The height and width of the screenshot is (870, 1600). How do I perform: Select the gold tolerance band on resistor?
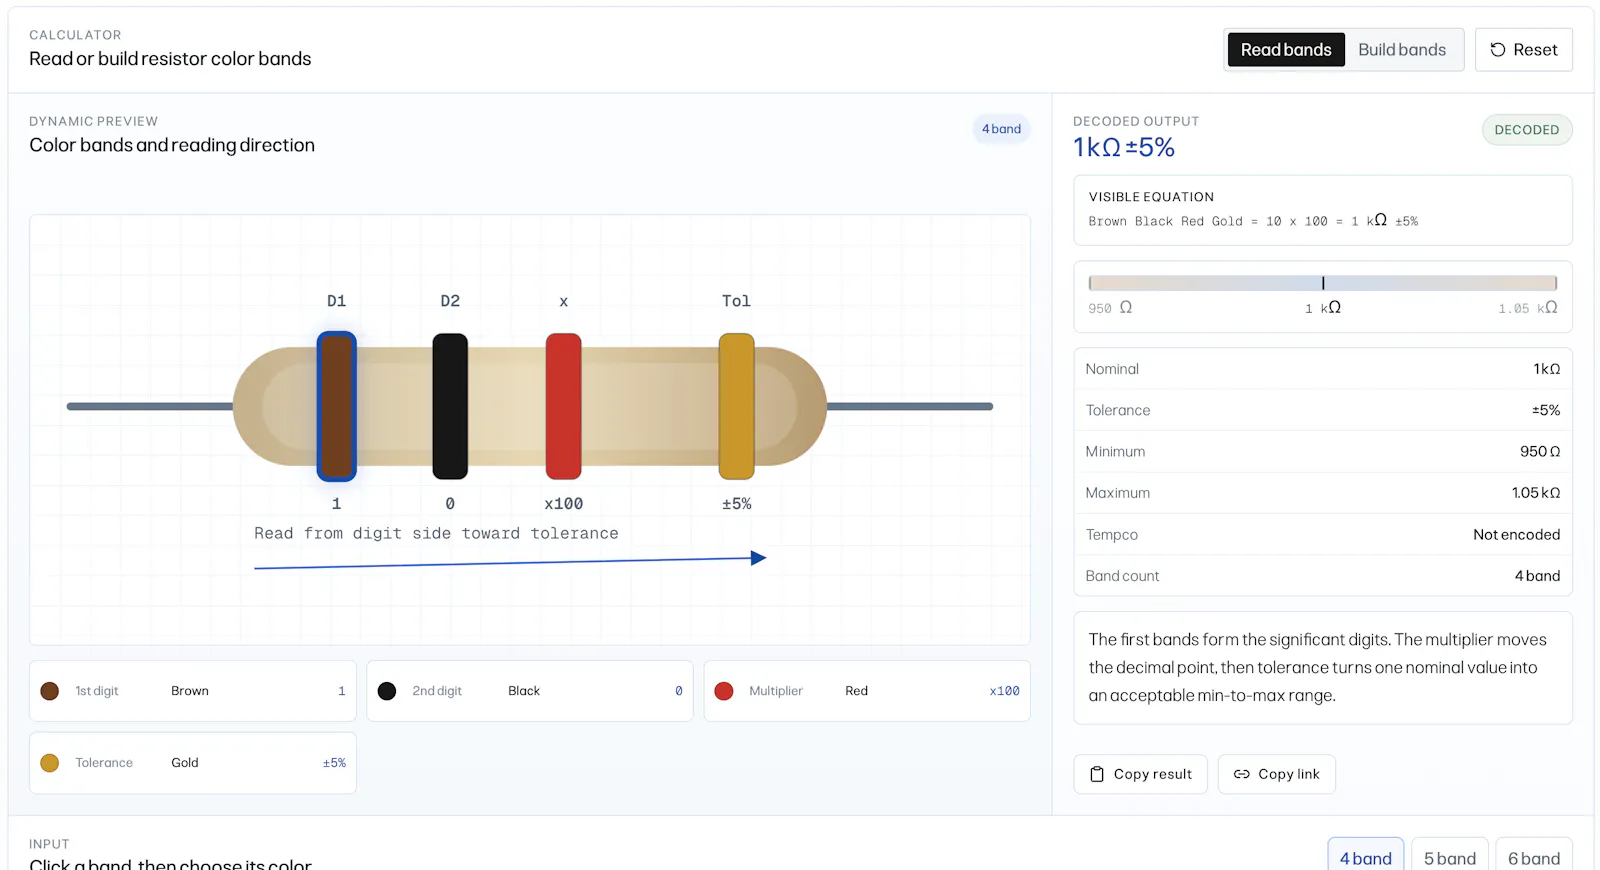(737, 406)
